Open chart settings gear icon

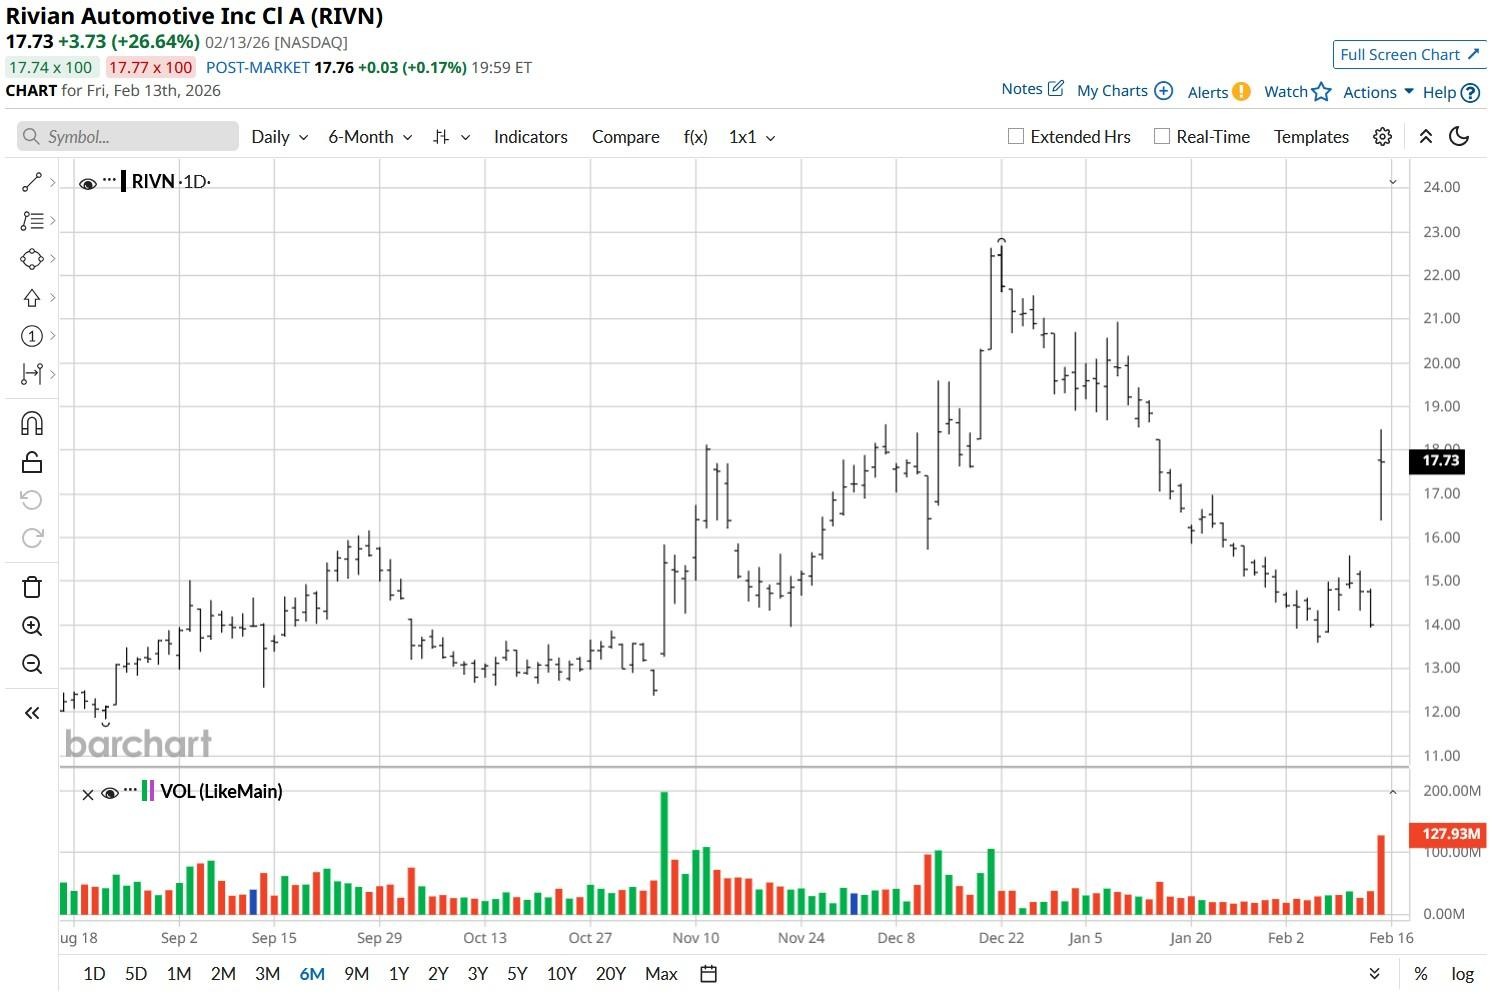(1382, 137)
